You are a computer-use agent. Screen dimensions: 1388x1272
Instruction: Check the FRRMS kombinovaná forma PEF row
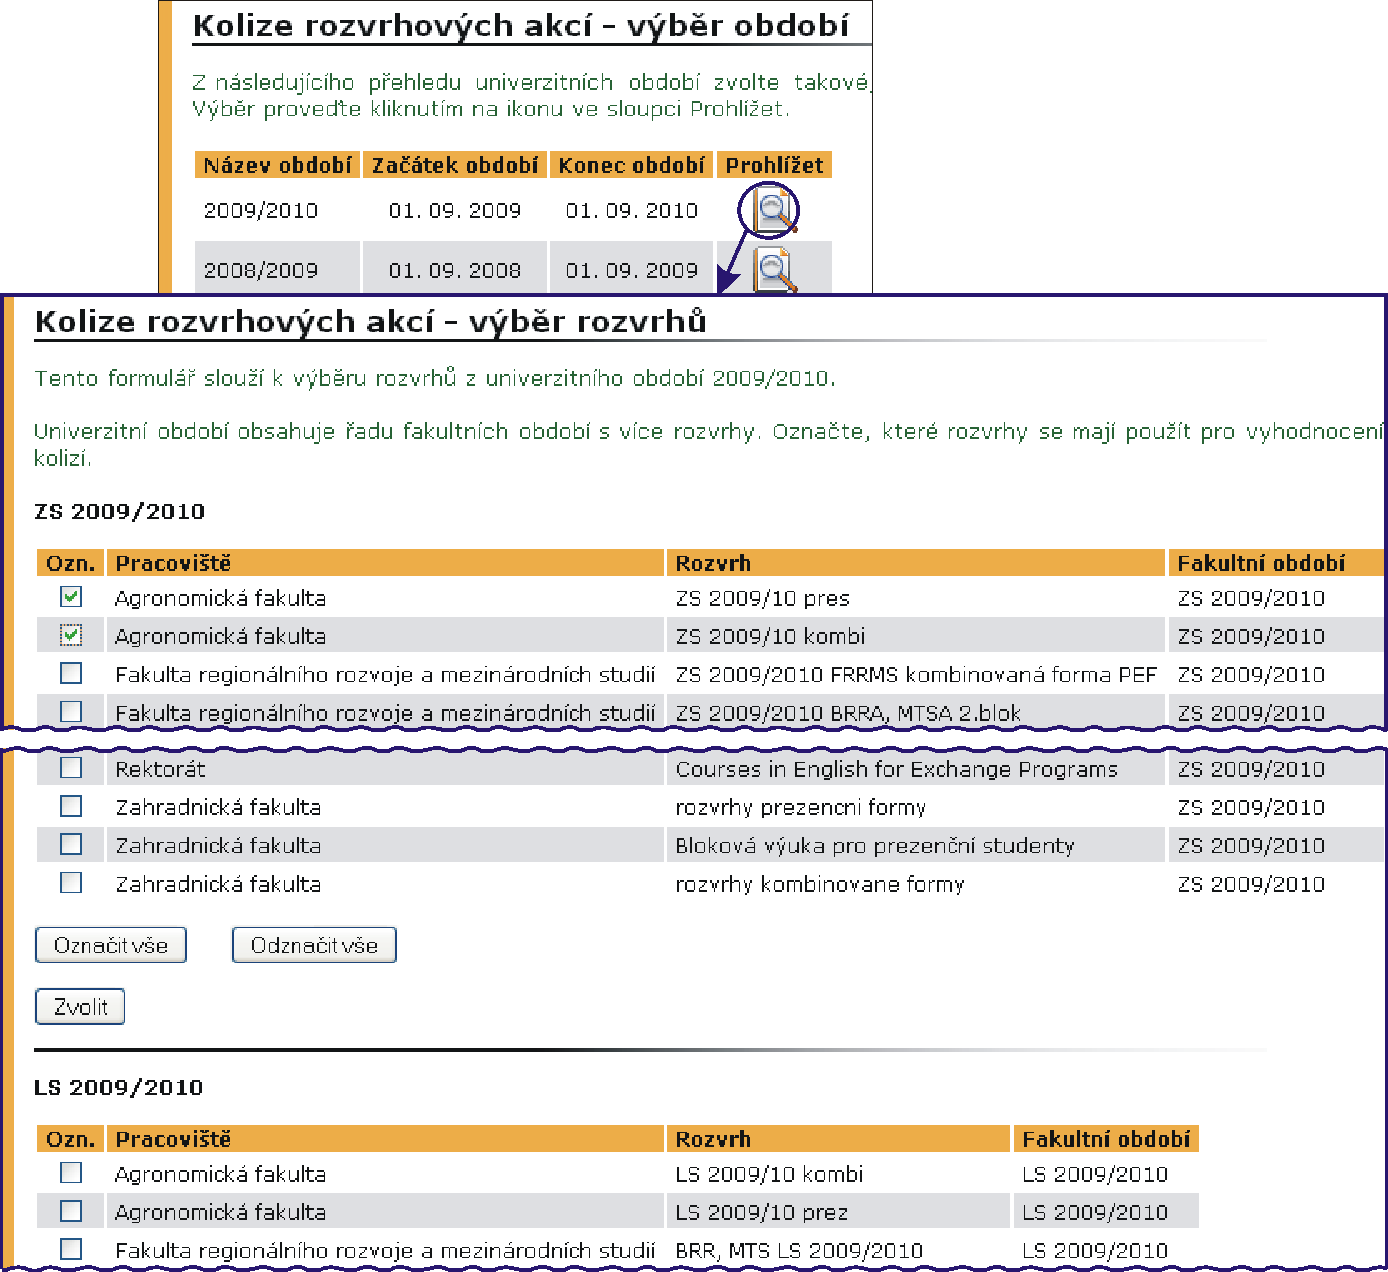[x=71, y=673]
